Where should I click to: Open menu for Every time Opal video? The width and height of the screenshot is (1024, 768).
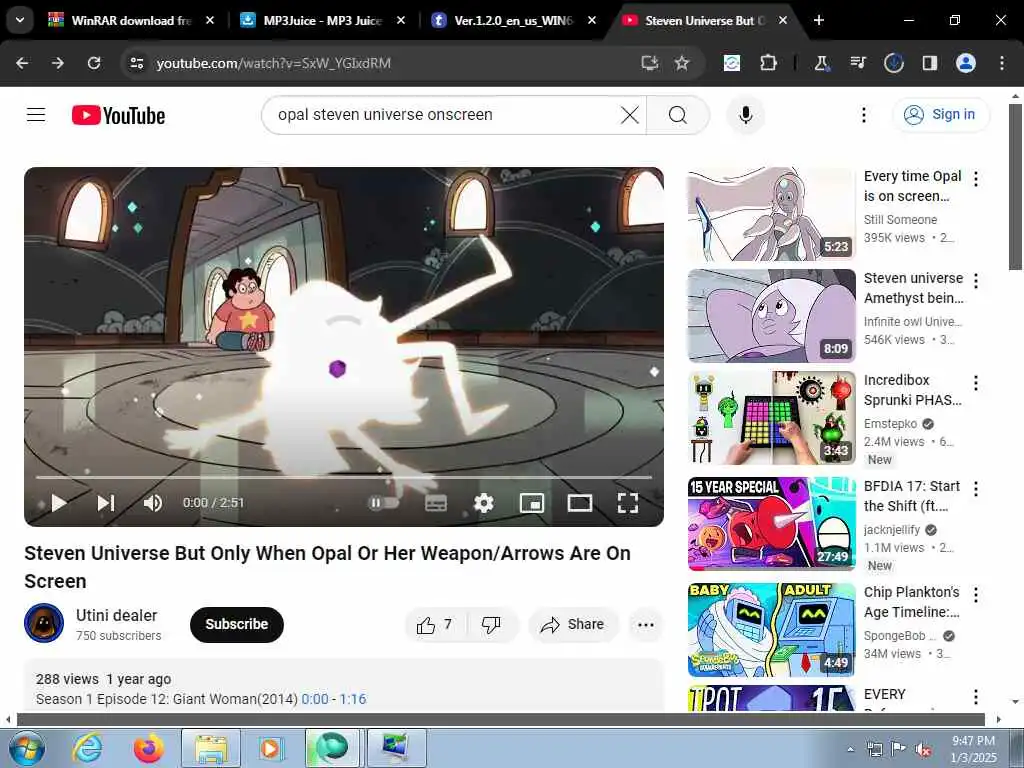976,178
